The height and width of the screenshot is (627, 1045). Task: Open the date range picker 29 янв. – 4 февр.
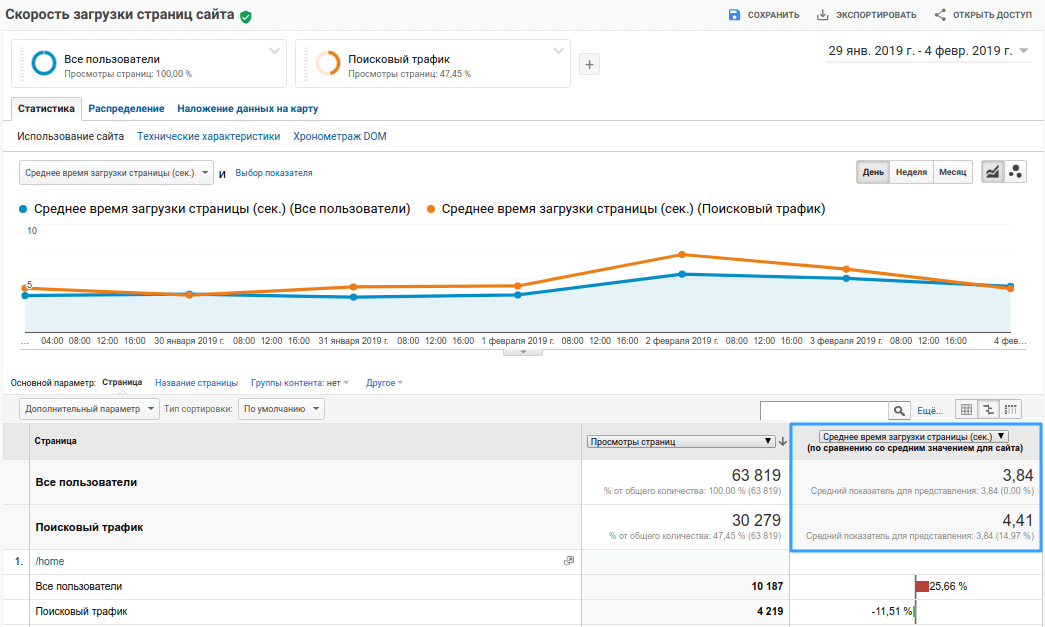(x=928, y=51)
